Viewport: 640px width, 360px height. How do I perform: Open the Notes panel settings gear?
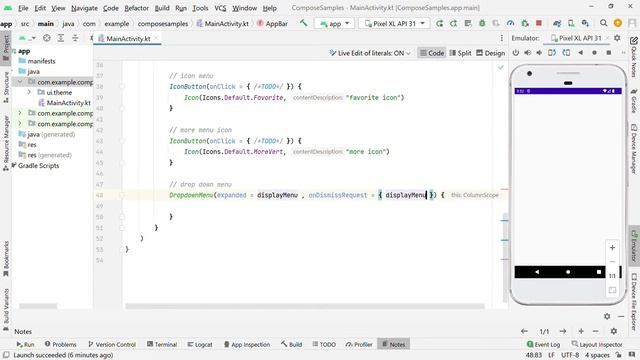click(x=613, y=331)
